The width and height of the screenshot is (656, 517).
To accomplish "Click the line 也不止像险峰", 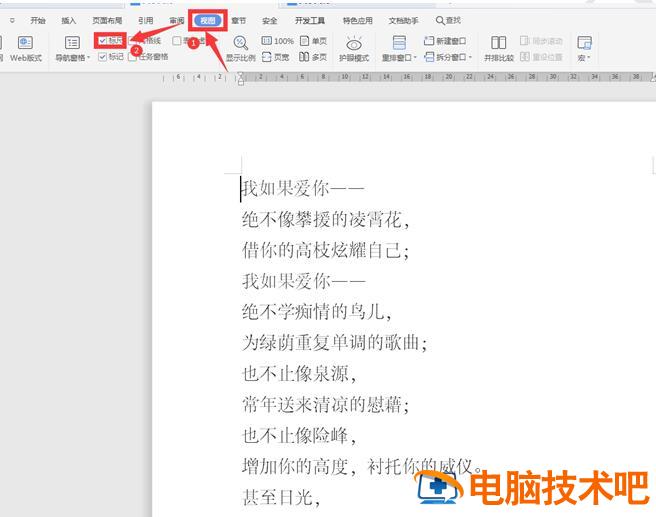I will pyautogui.click(x=299, y=435).
